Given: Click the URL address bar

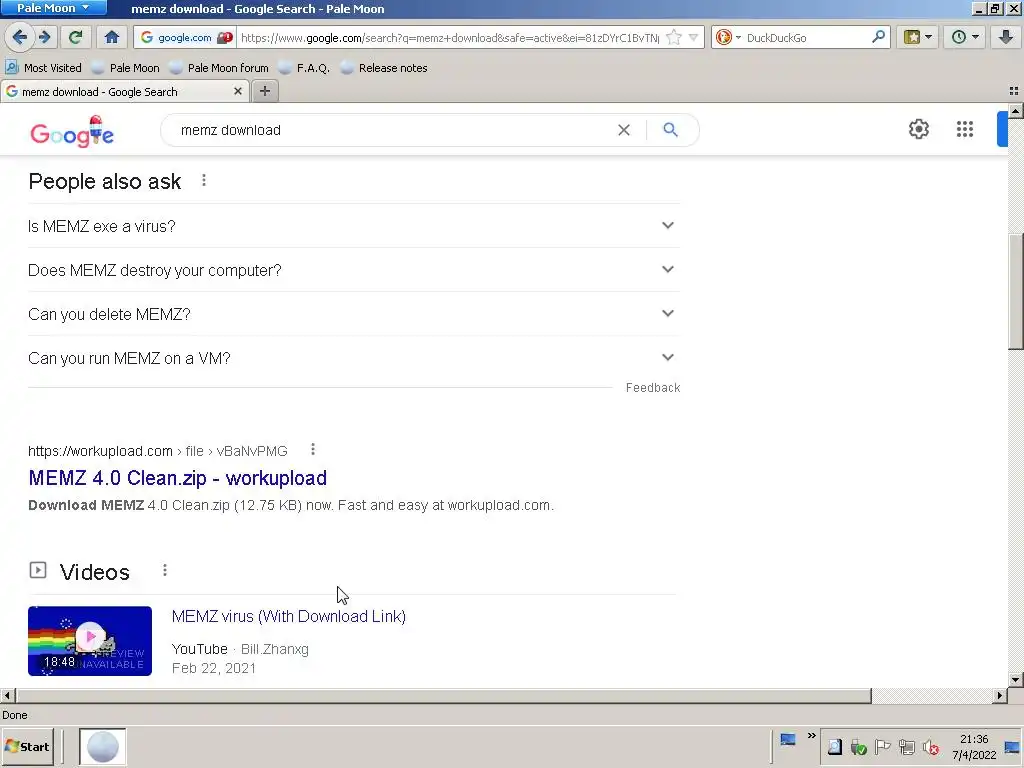Looking at the screenshot, I should point(449,37).
